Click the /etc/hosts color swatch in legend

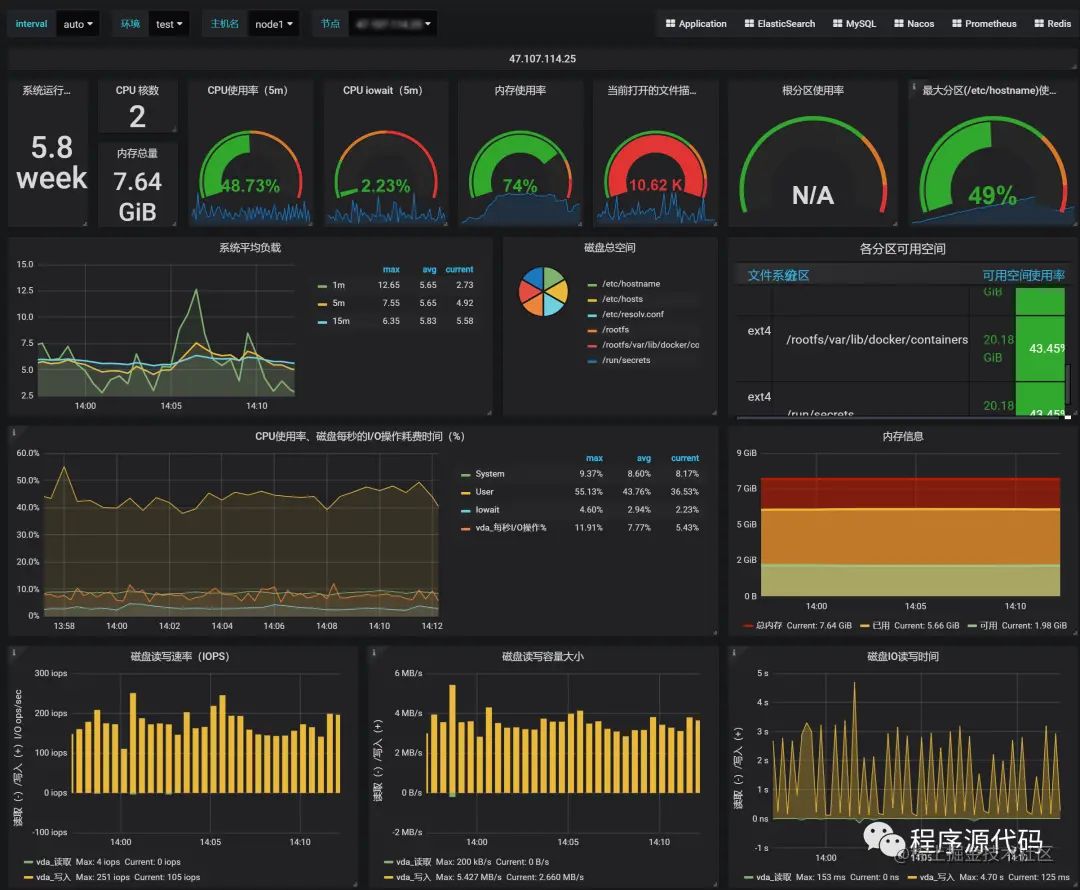coord(592,300)
